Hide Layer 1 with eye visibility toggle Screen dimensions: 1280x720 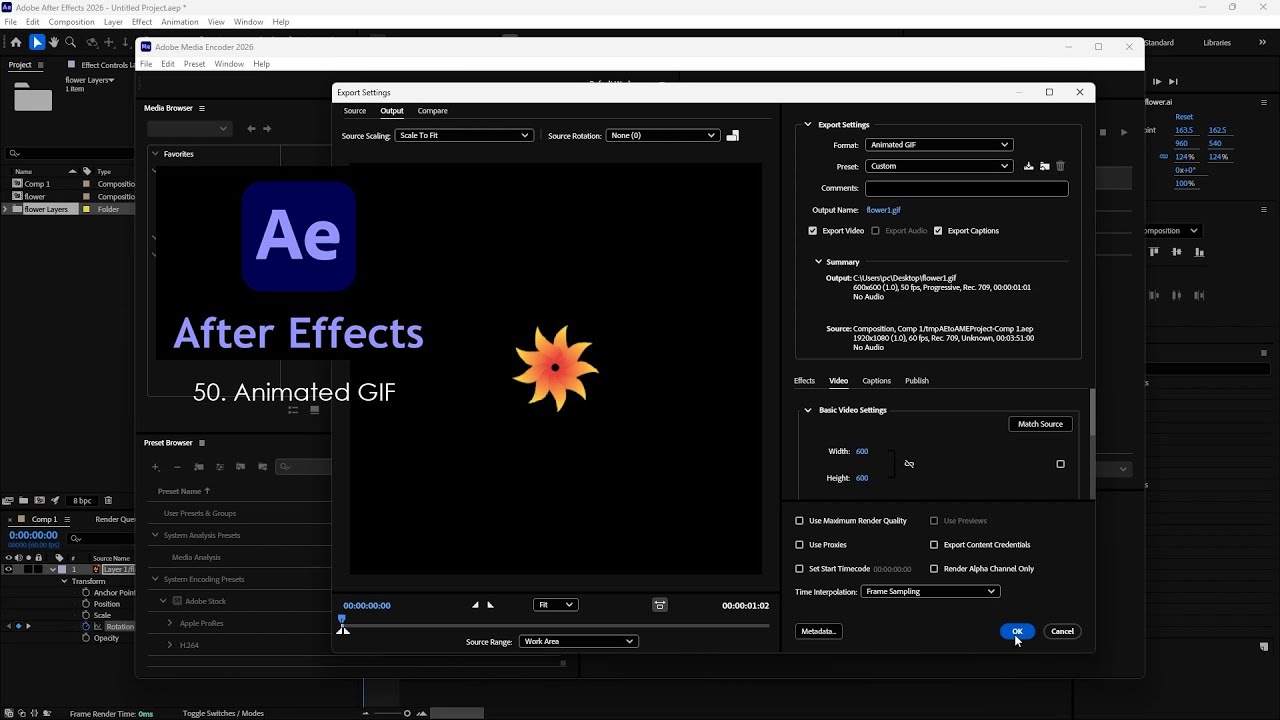tap(8, 569)
